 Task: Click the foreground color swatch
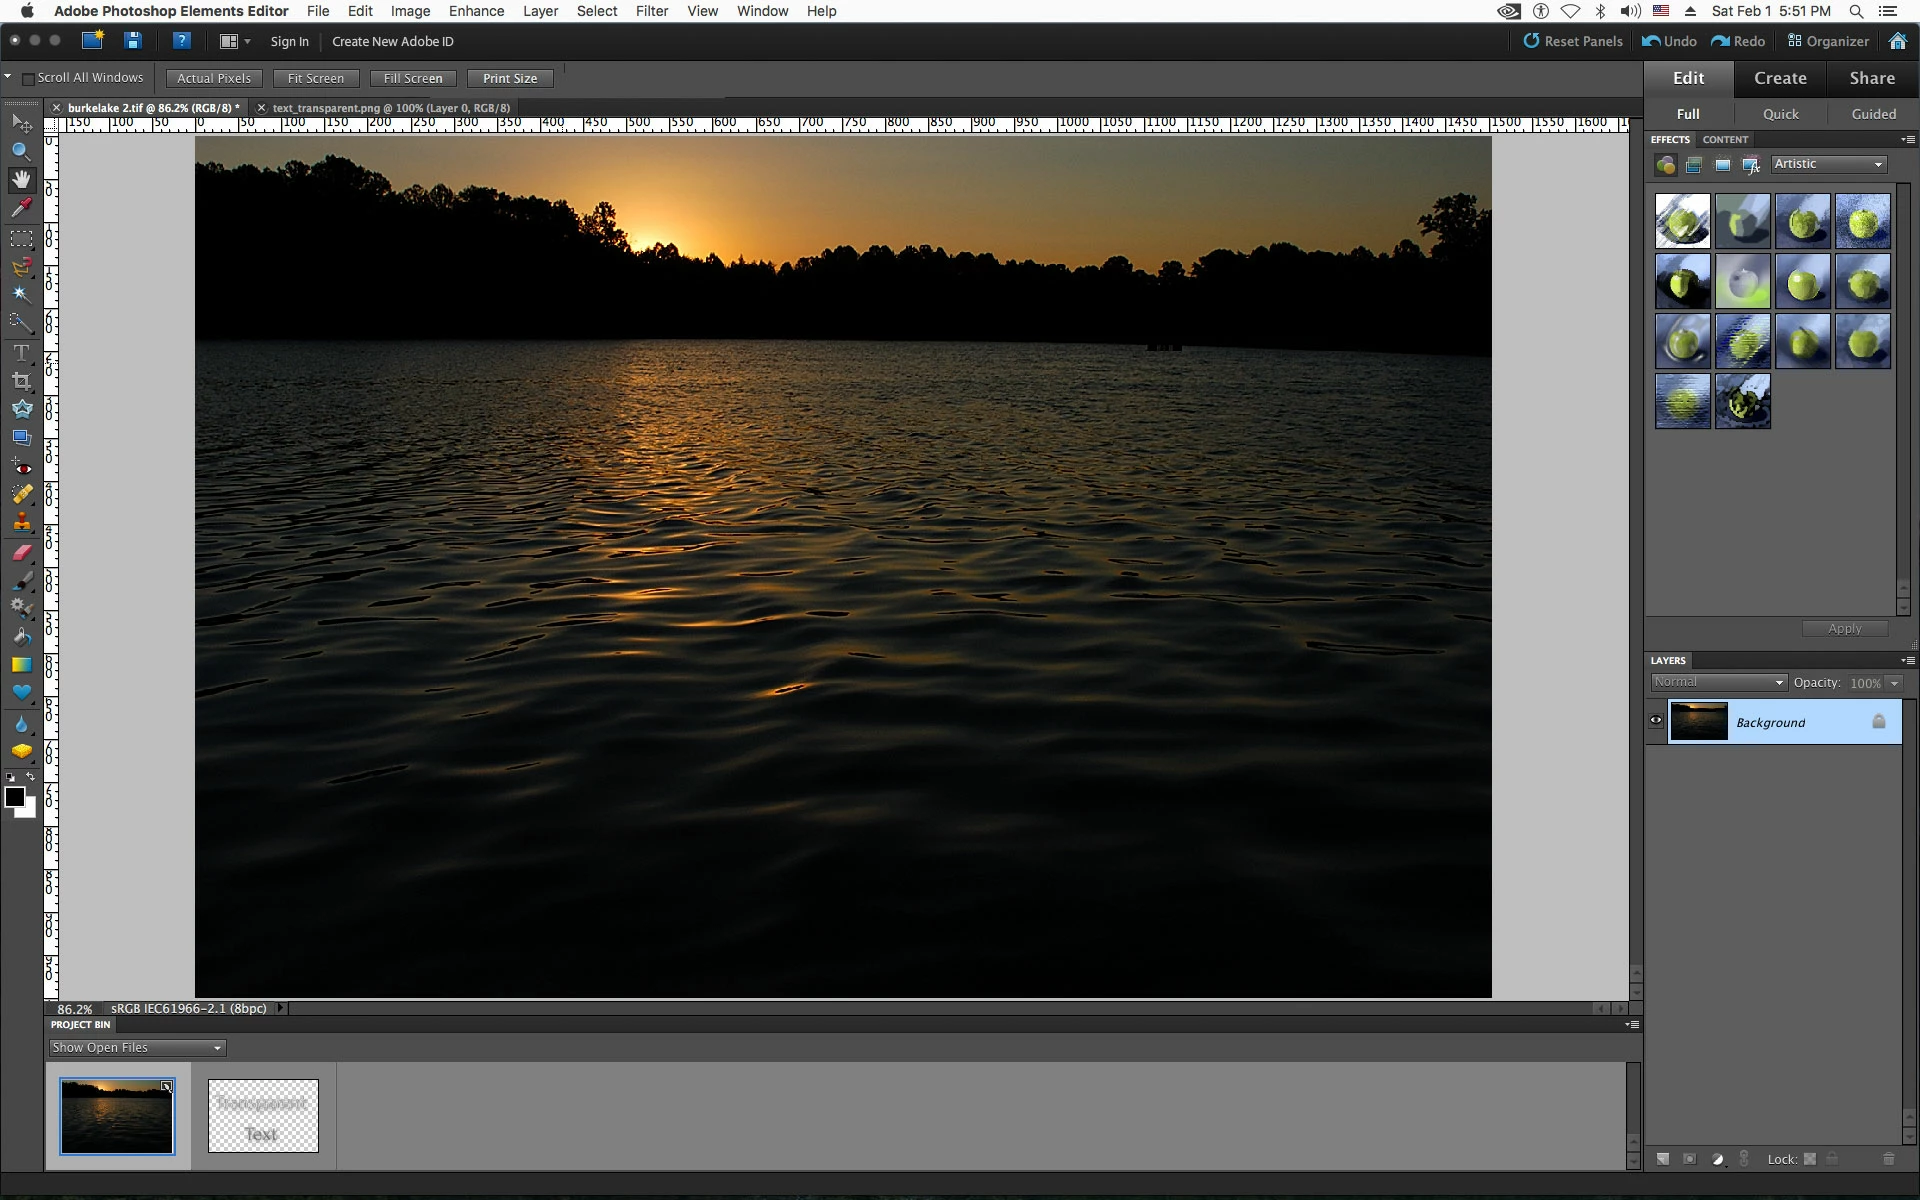[x=15, y=797]
